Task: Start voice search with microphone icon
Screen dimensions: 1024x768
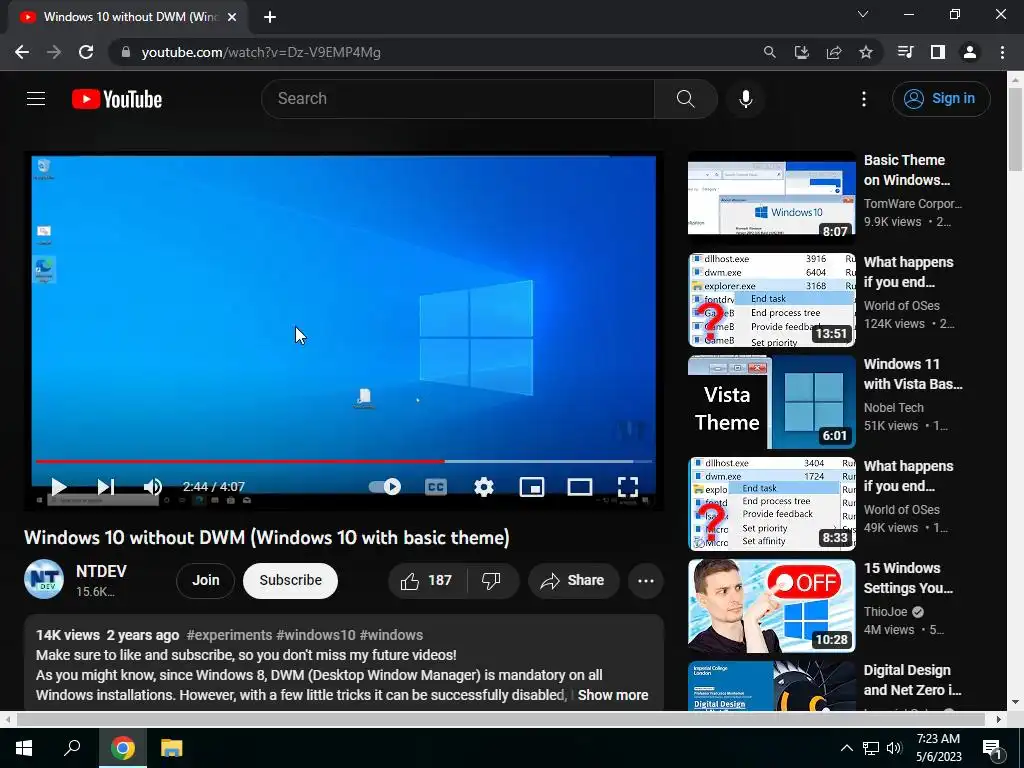Action: (745, 99)
